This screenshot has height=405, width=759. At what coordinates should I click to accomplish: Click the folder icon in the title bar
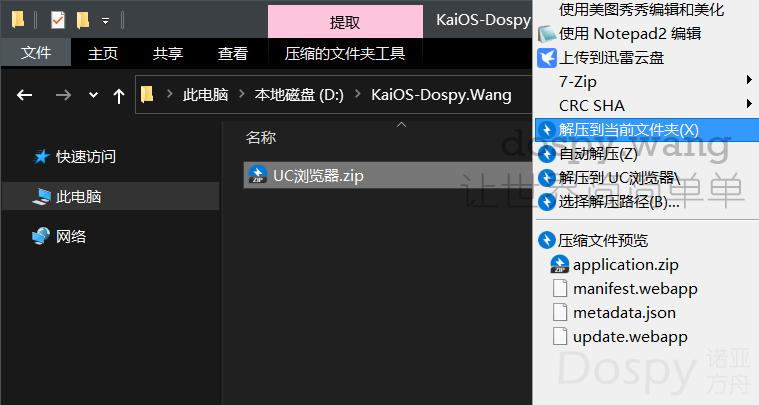18,20
